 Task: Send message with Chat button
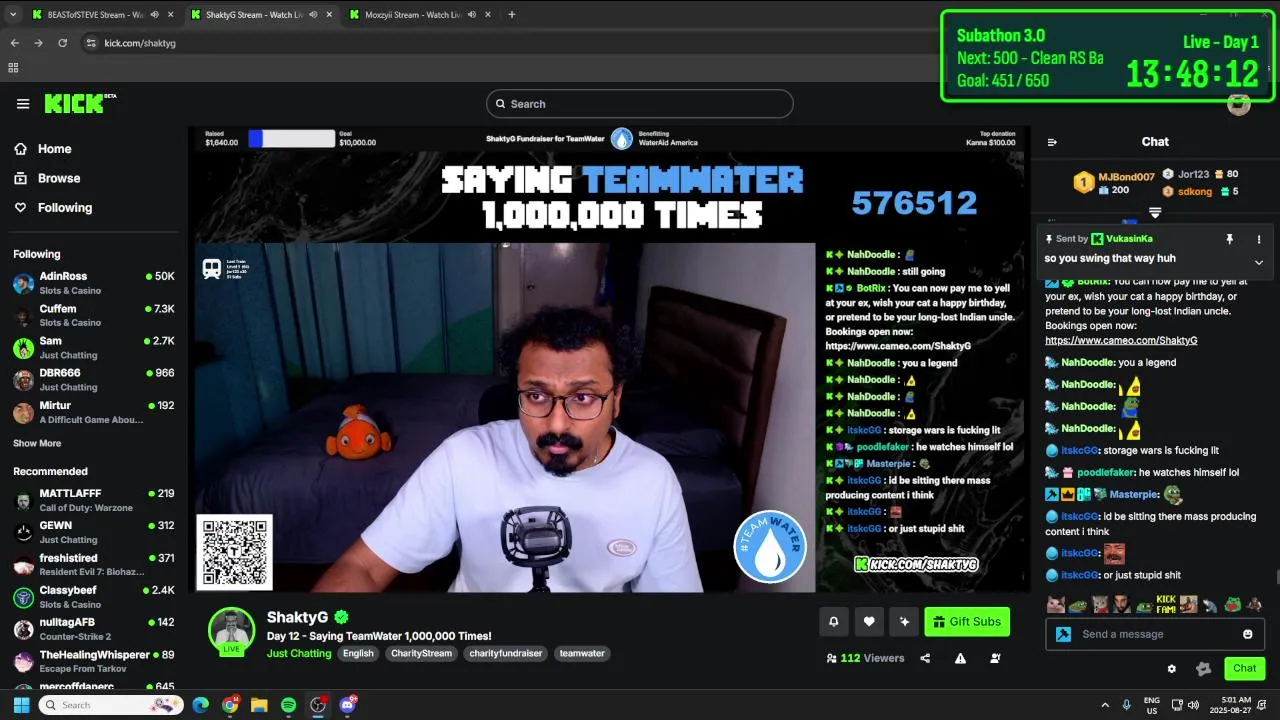[x=1244, y=668]
